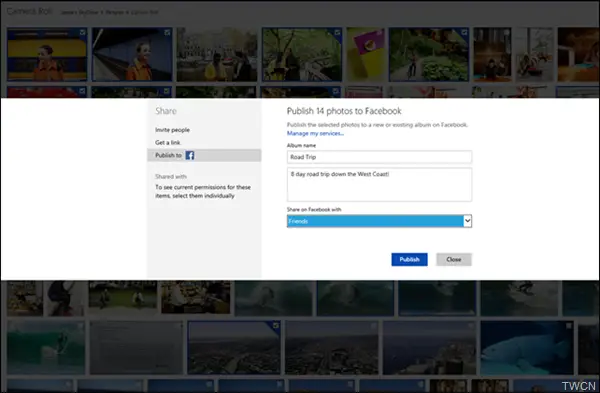
Task: Open the Manage my services link
Action: click(x=315, y=133)
